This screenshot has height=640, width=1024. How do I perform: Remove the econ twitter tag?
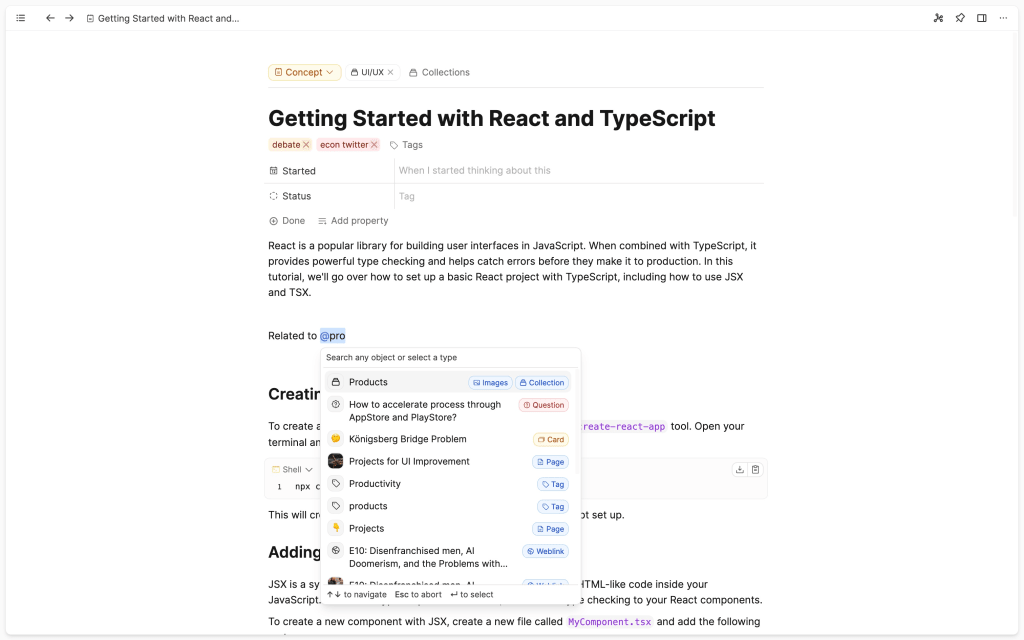[x=374, y=145]
